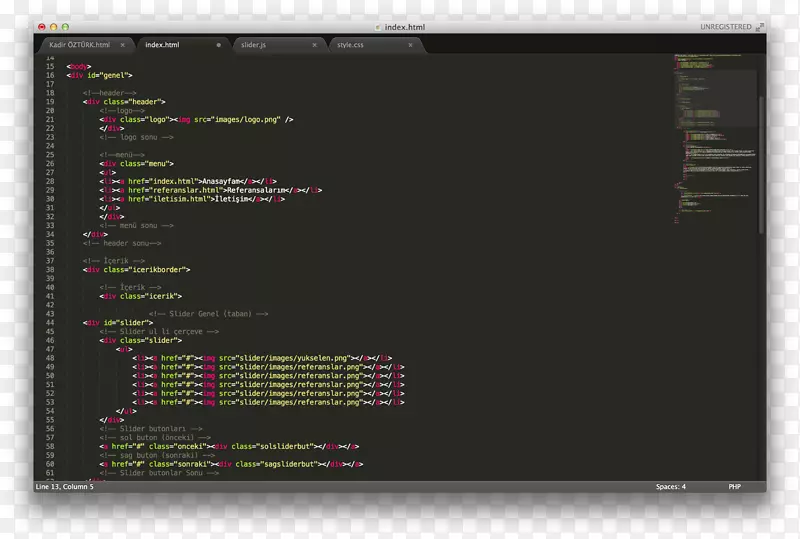This screenshot has width=800, height=539.
Task: Click the Line 13, Column 5 status text
Action: (x=64, y=487)
